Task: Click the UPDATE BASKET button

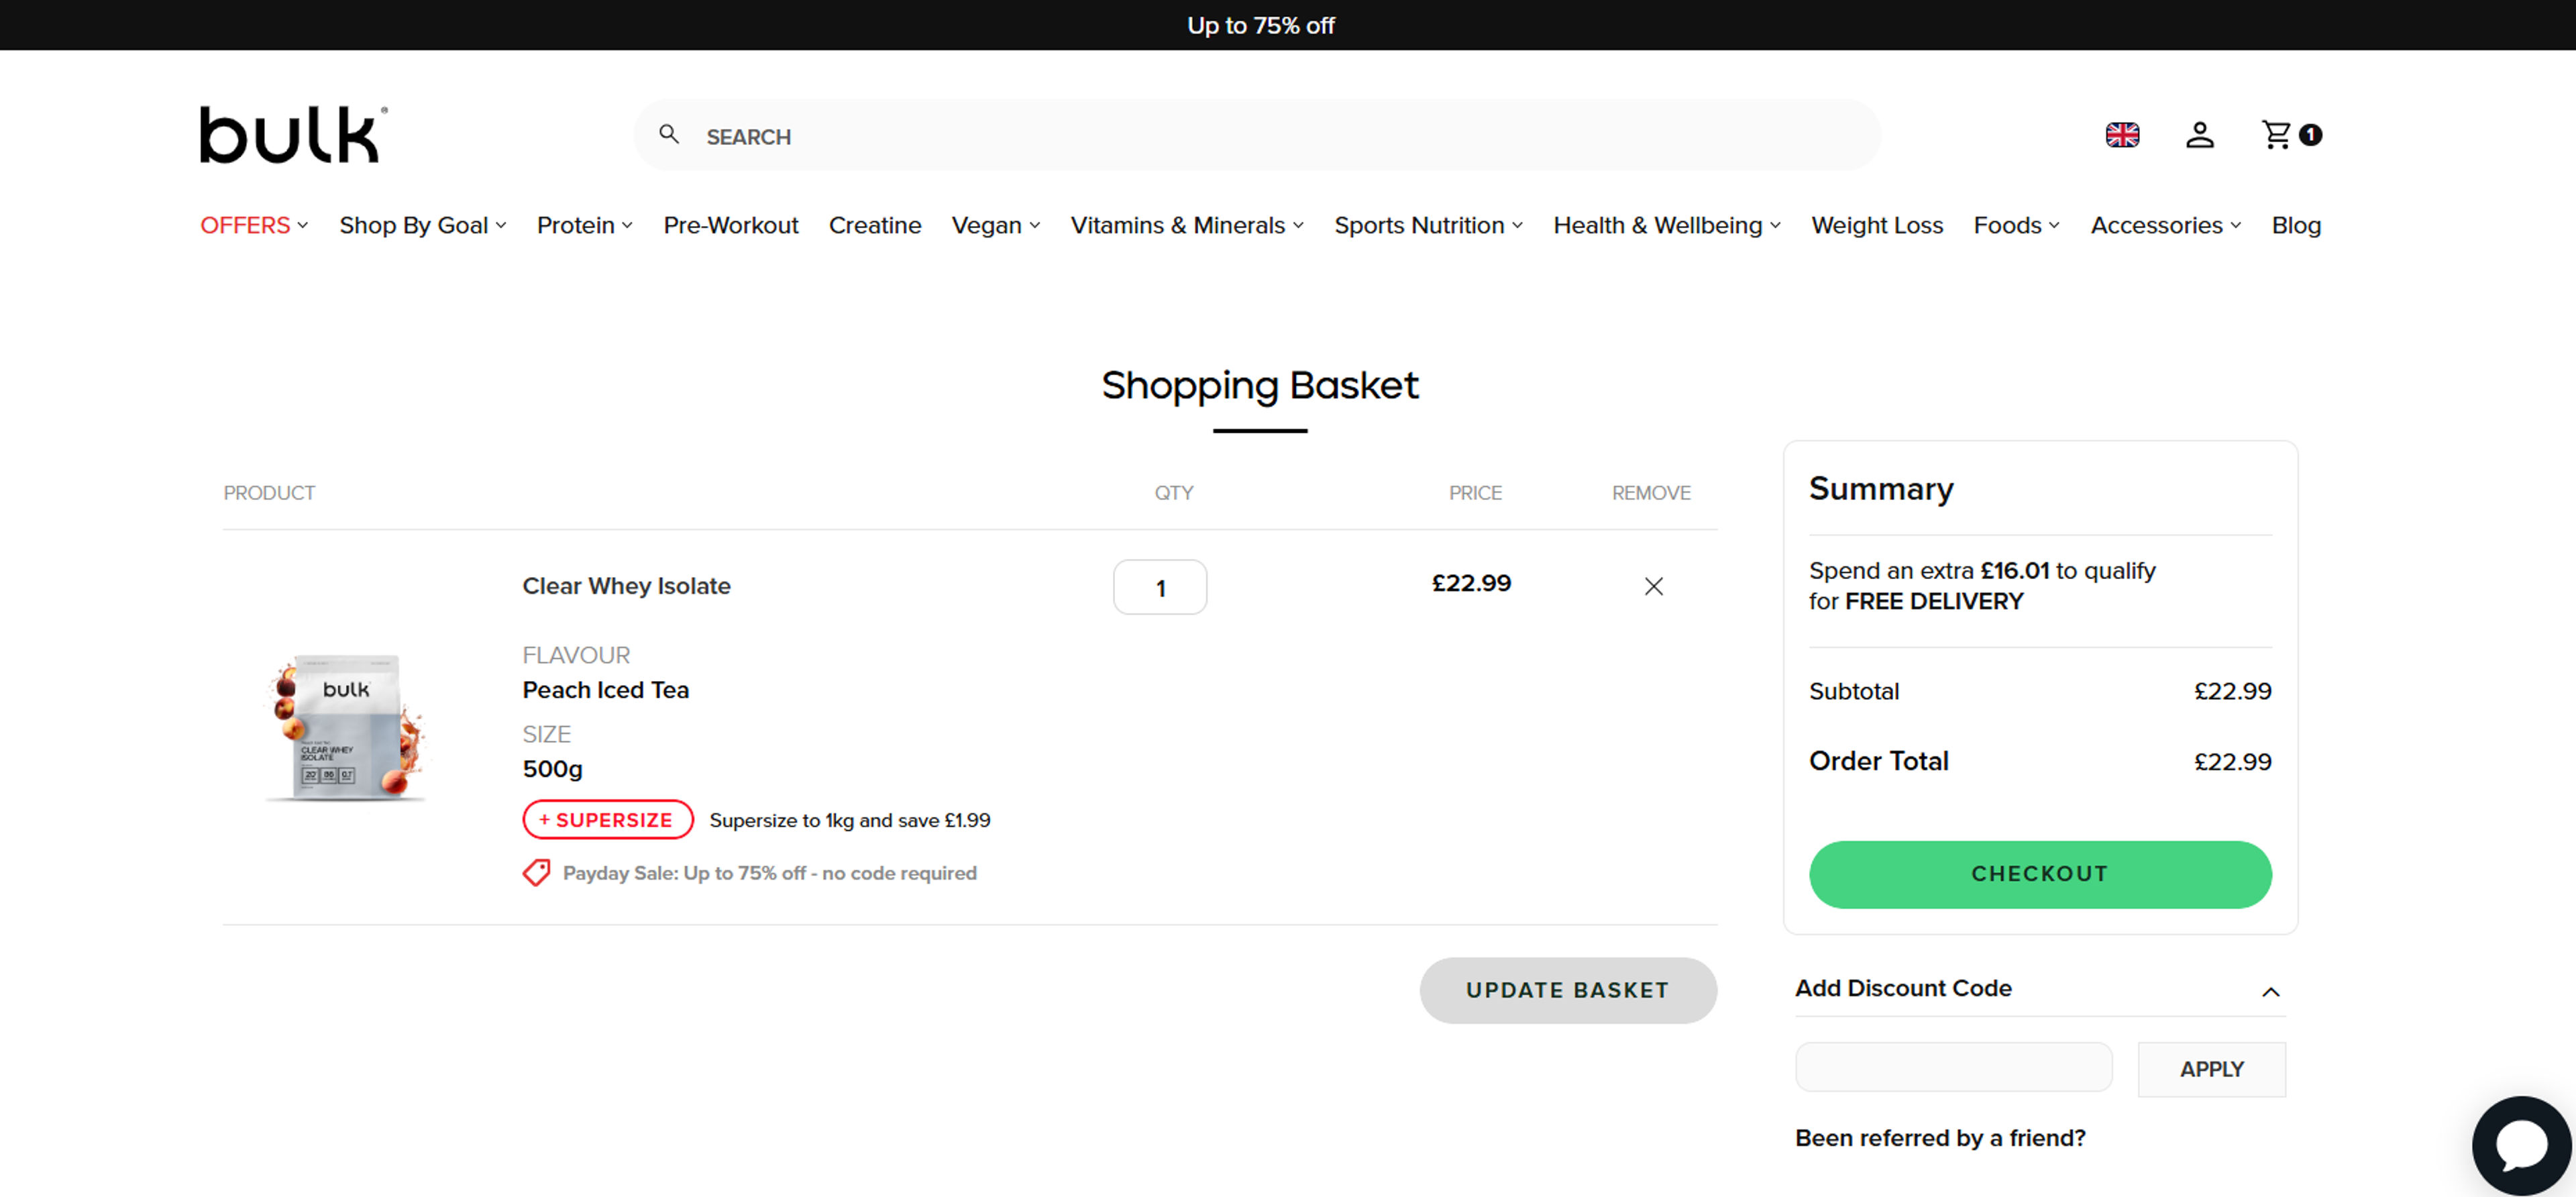Action: coord(1567,990)
